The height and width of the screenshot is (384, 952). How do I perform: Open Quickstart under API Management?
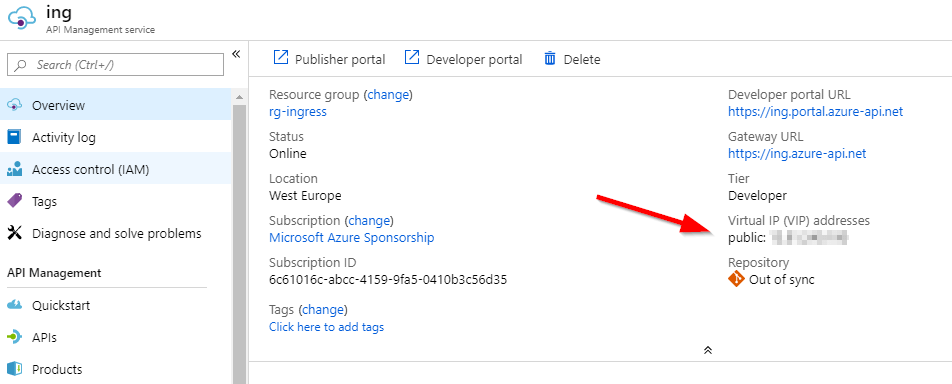(x=115, y=305)
